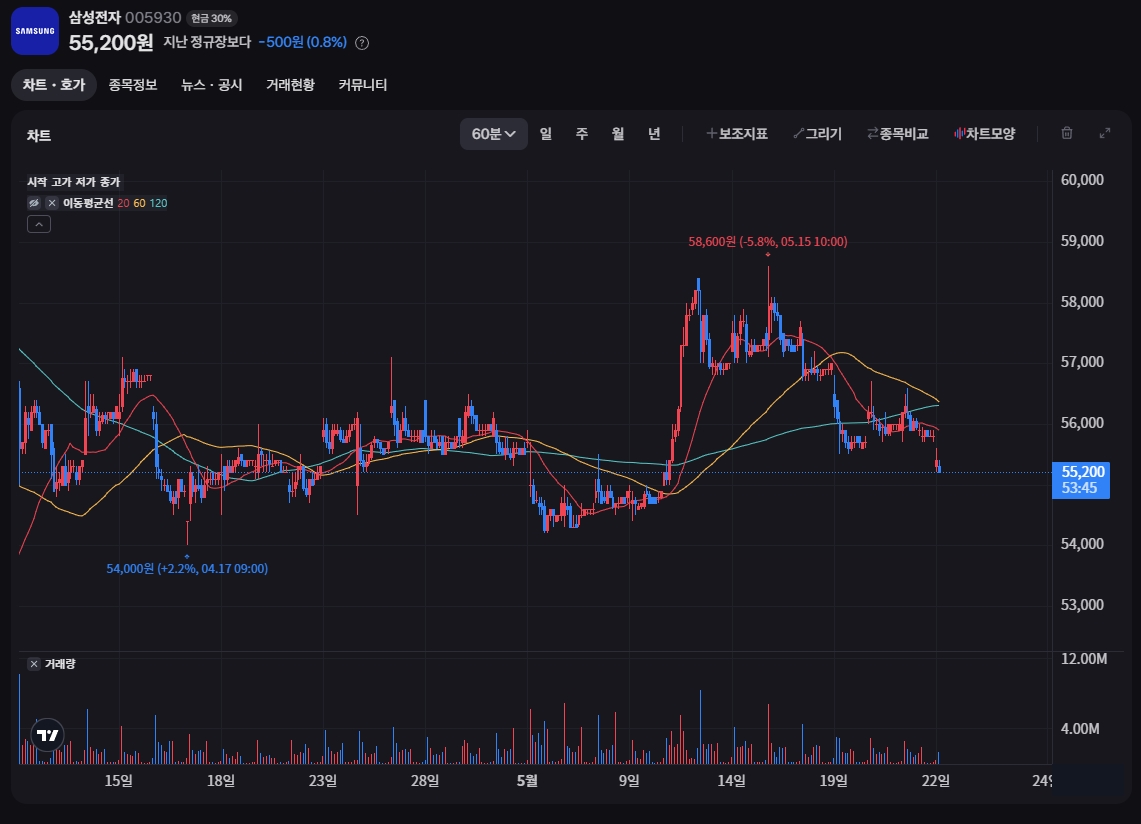The height and width of the screenshot is (824, 1141).
Task: Click the Samsung logo icon
Action: 35,31
